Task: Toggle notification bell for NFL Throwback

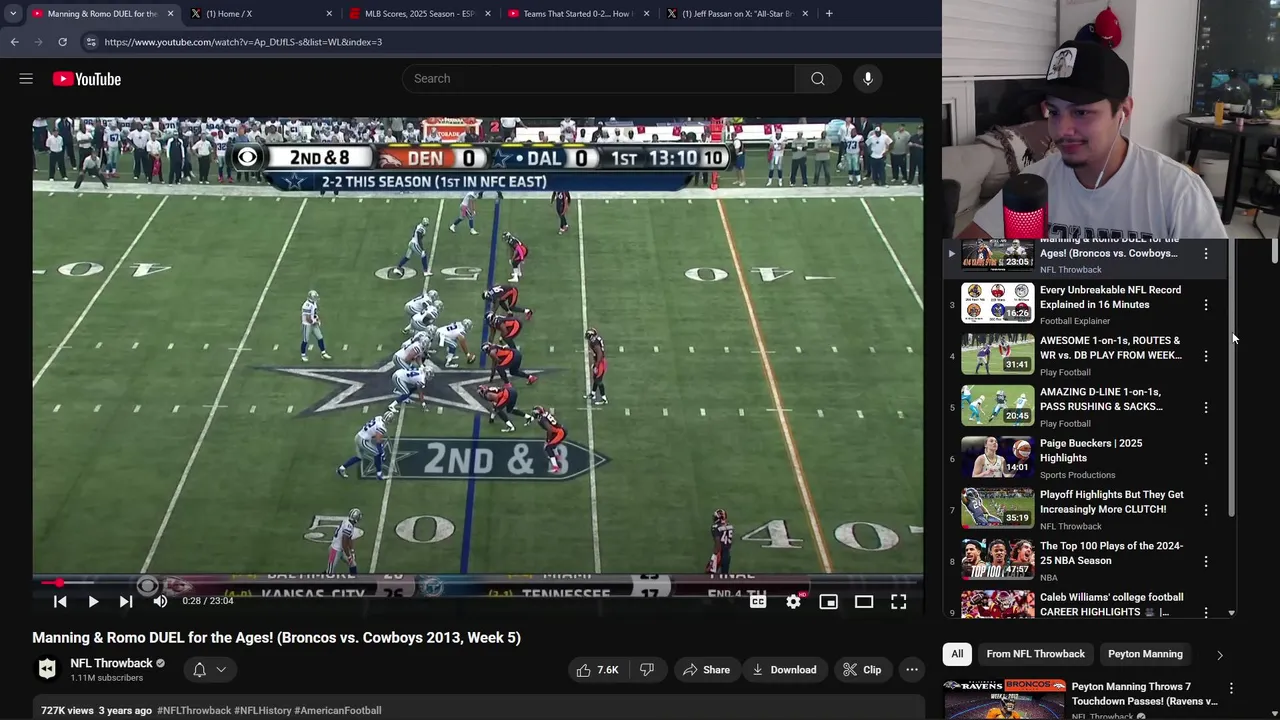Action: click(x=199, y=670)
